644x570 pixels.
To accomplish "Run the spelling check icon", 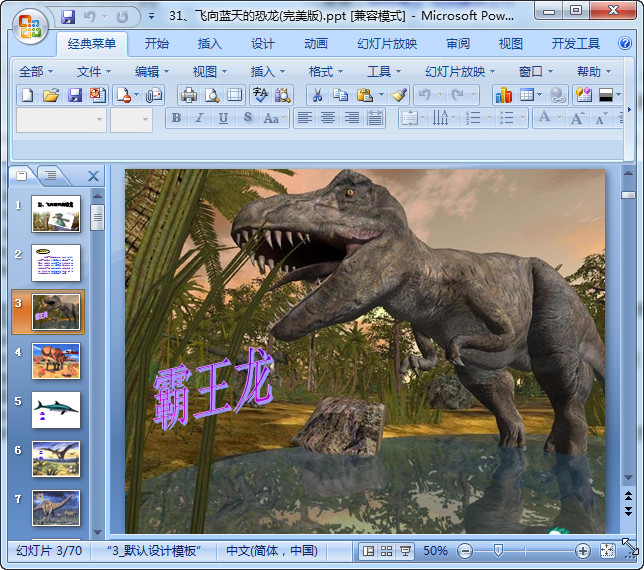I will [x=260, y=95].
